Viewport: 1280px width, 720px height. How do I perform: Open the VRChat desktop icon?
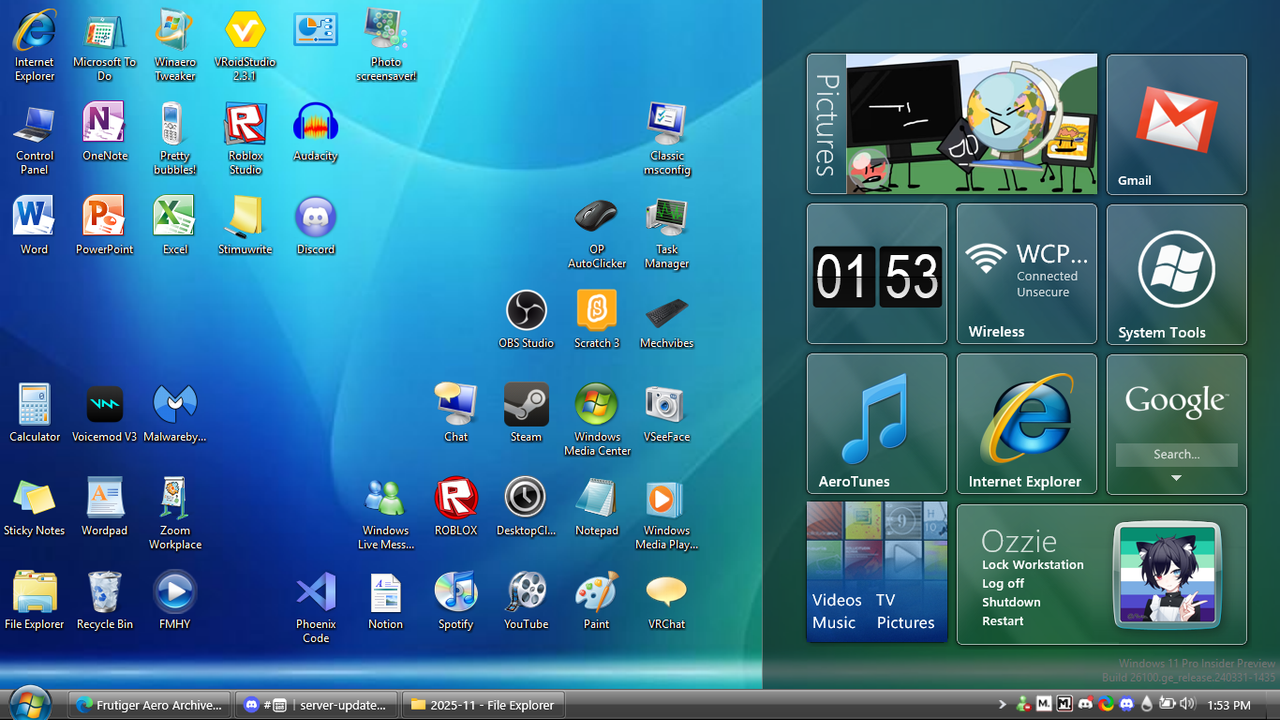(x=667, y=601)
